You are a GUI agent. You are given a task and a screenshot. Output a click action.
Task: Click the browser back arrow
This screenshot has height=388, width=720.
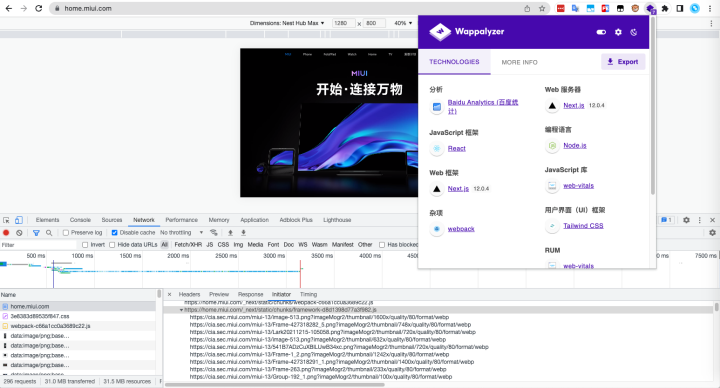pos(9,8)
